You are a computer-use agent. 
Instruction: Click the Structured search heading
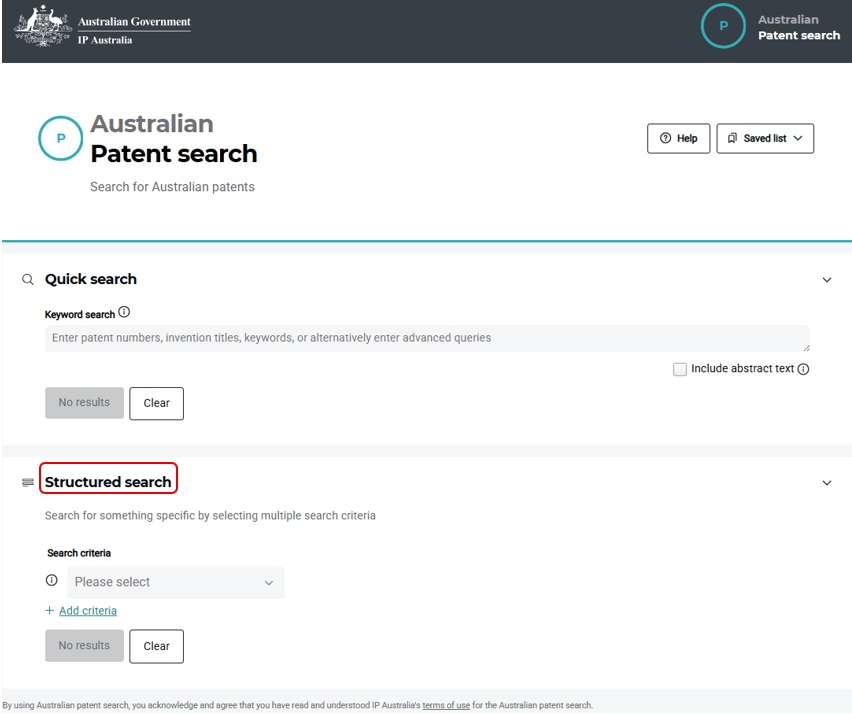[x=108, y=482]
